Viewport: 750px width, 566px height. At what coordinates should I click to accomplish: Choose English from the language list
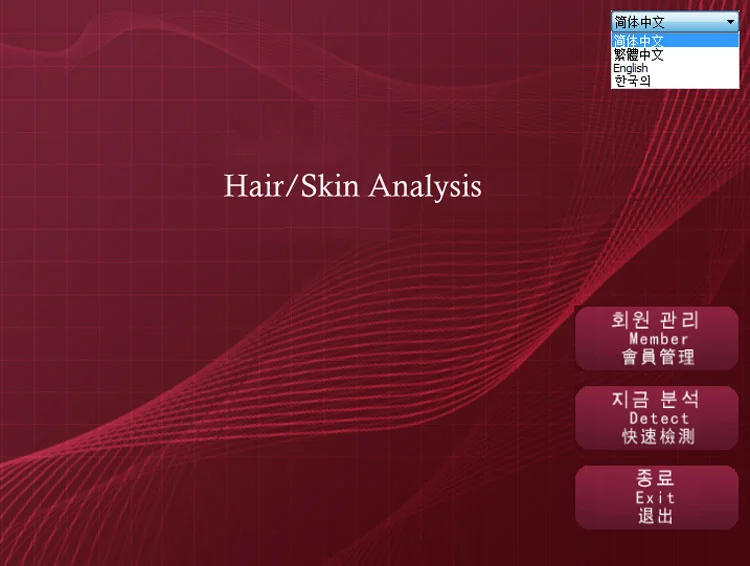point(675,68)
